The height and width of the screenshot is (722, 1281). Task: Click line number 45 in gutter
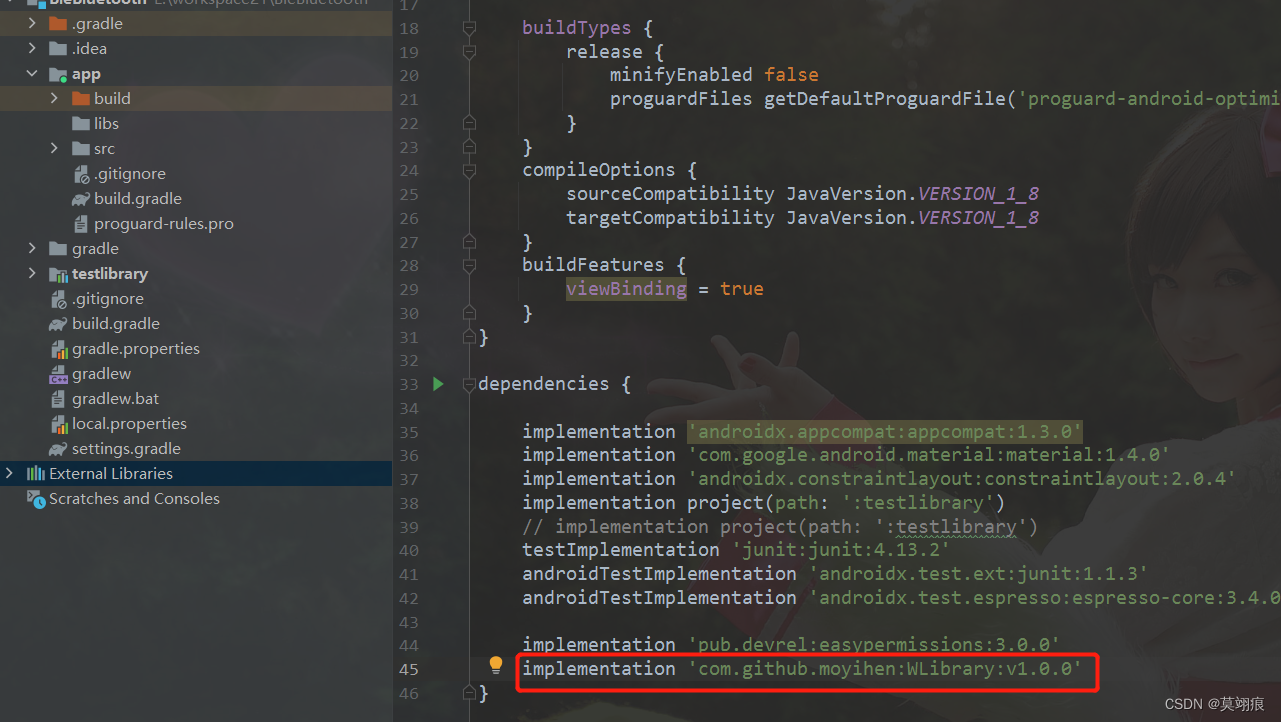pos(408,669)
